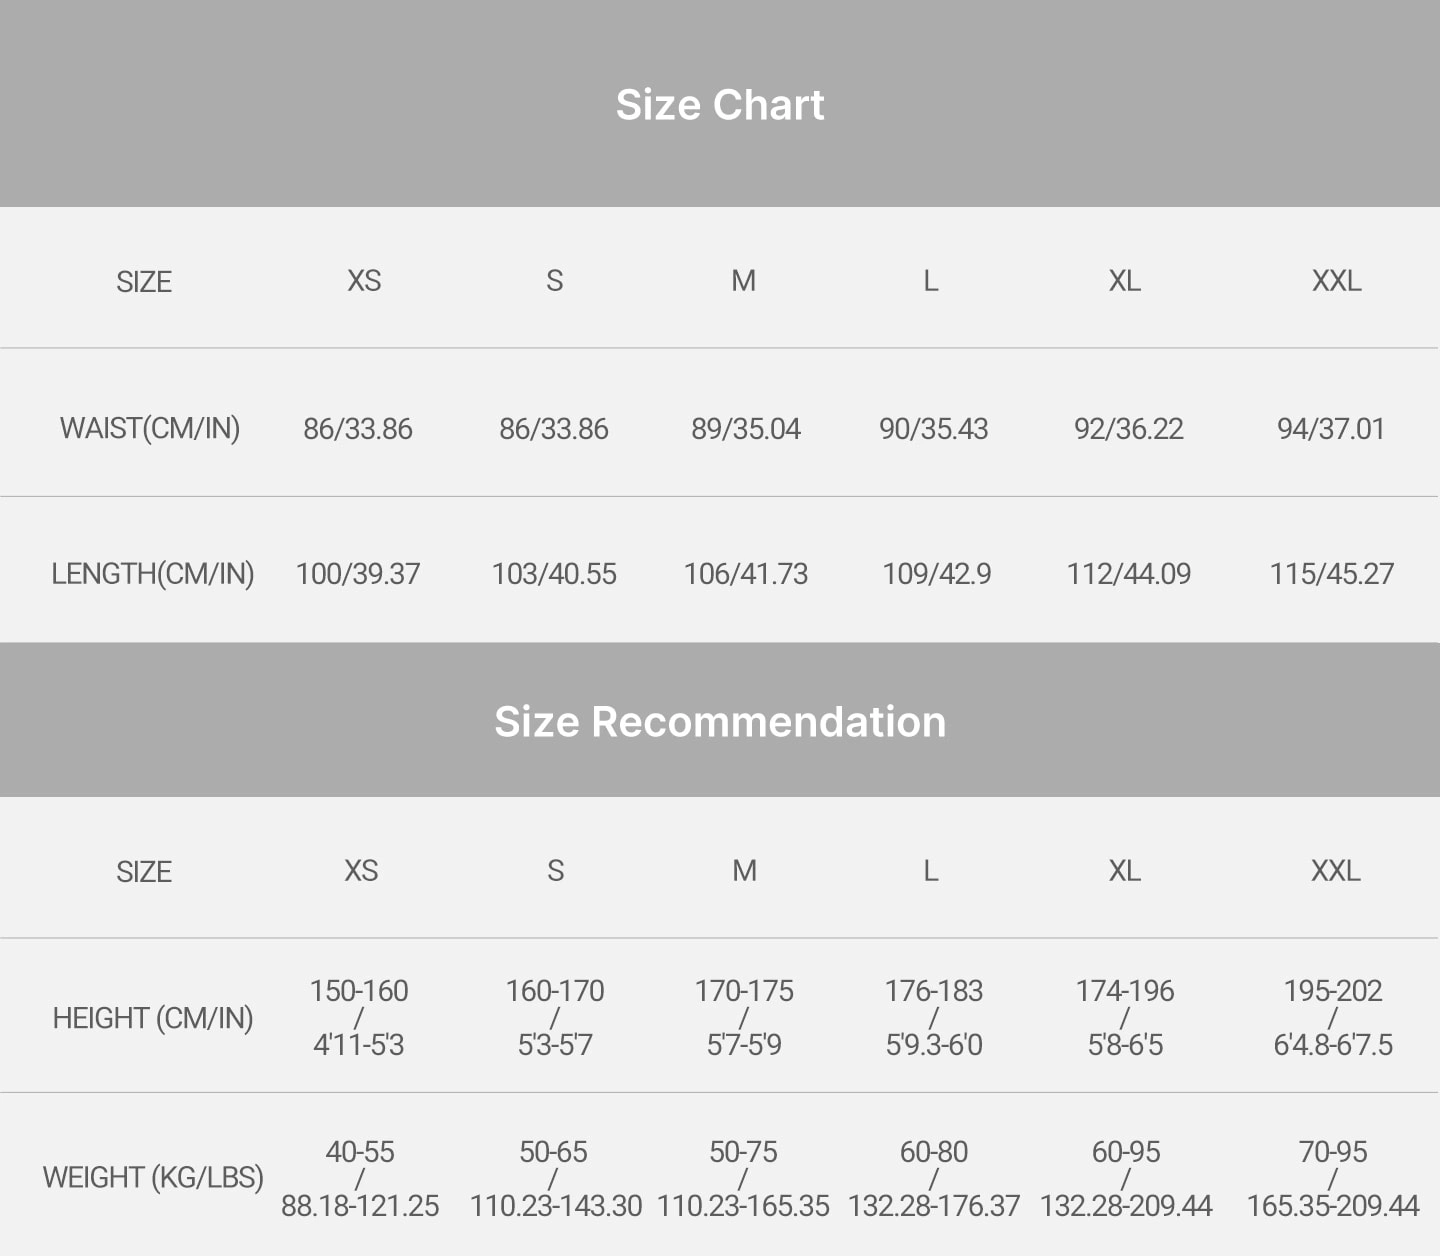Image resolution: width=1440 pixels, height=1256 pixels.
Task: Click height range 150-160 for XS
Action: click(359, 991)
